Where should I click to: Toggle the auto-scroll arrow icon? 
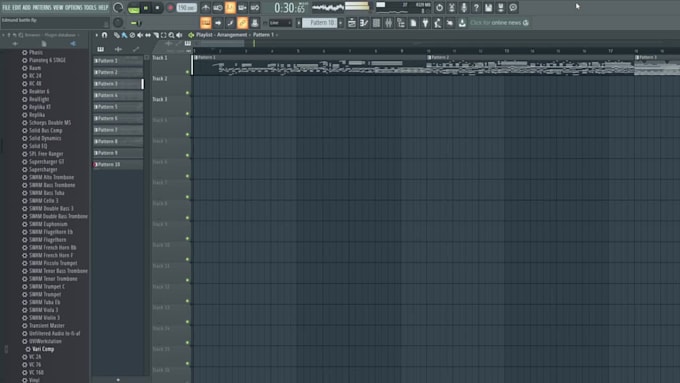tap(218, 23)
